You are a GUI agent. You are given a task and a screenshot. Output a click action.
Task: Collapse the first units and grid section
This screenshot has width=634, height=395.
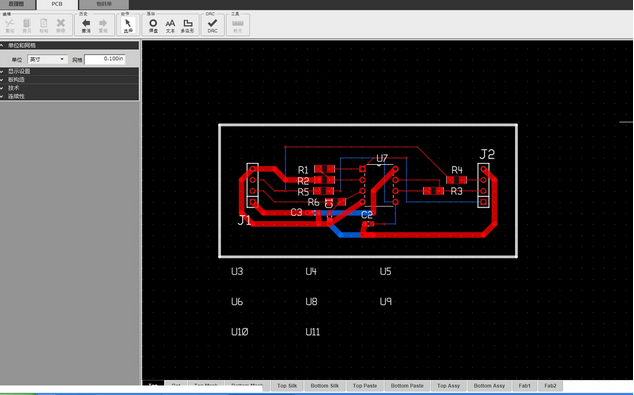69,45
